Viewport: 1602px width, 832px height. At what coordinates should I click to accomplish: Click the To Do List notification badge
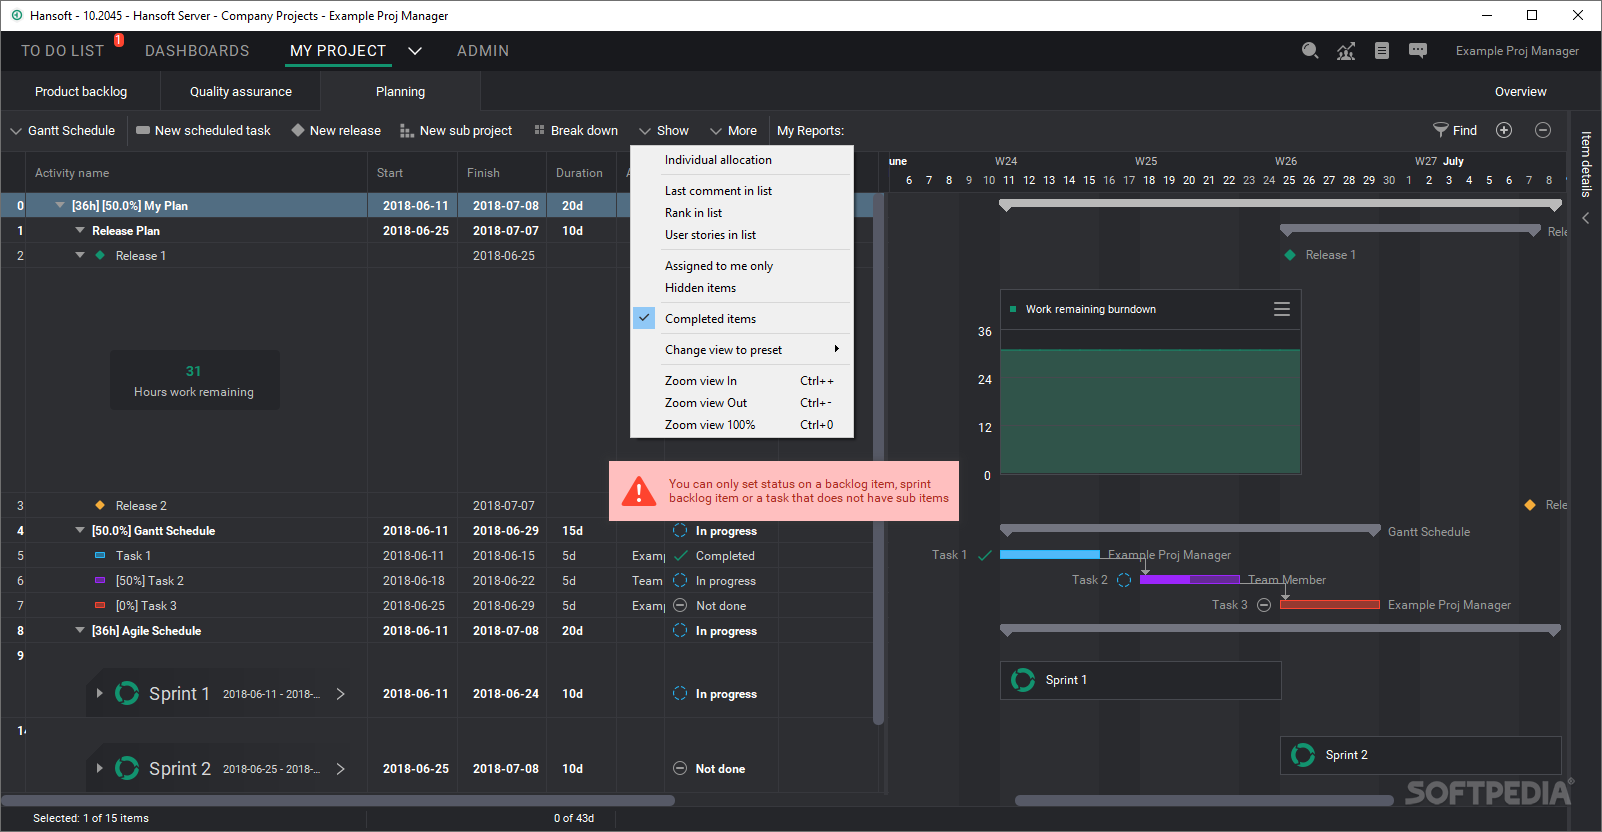click(119, 40)
